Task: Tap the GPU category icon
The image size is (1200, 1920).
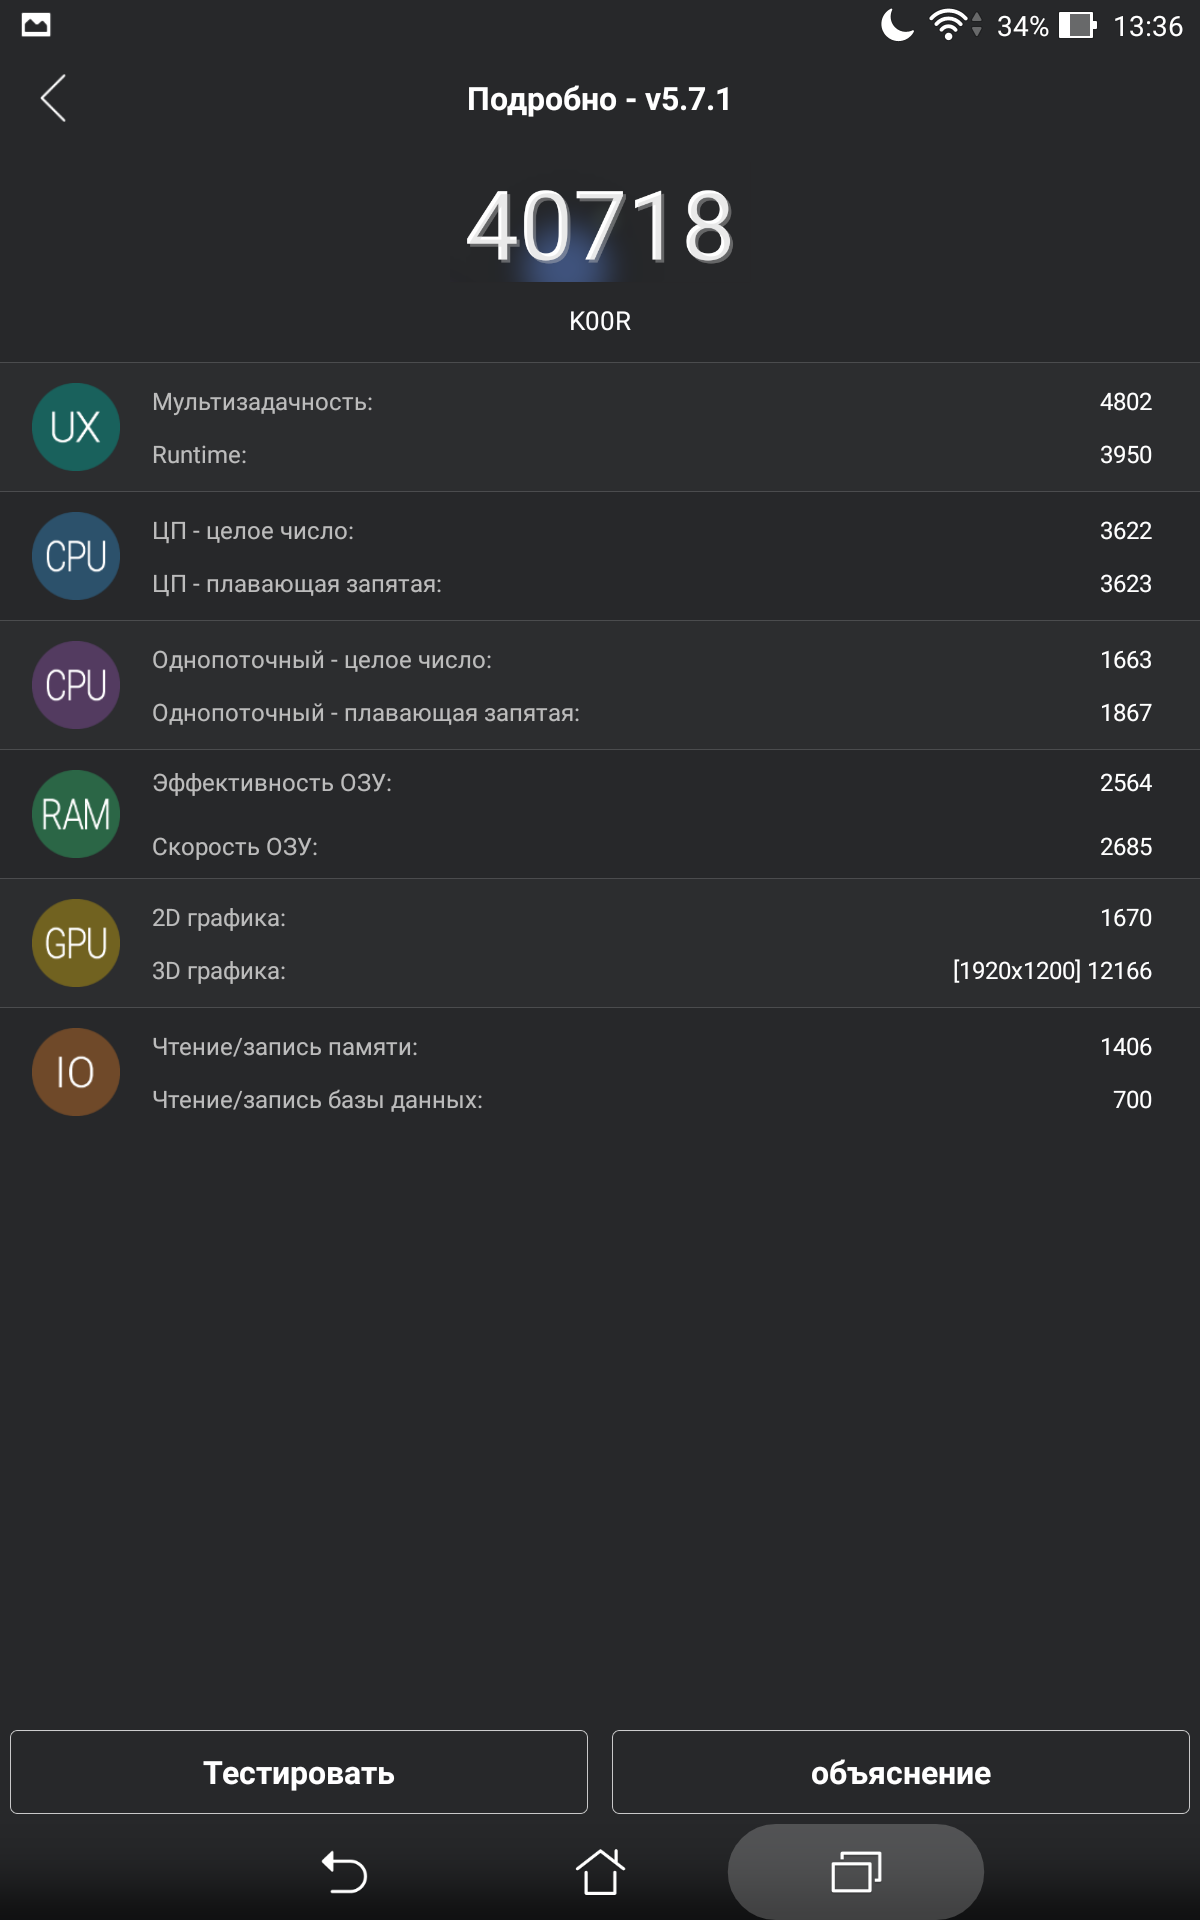Action: [76, 943]
